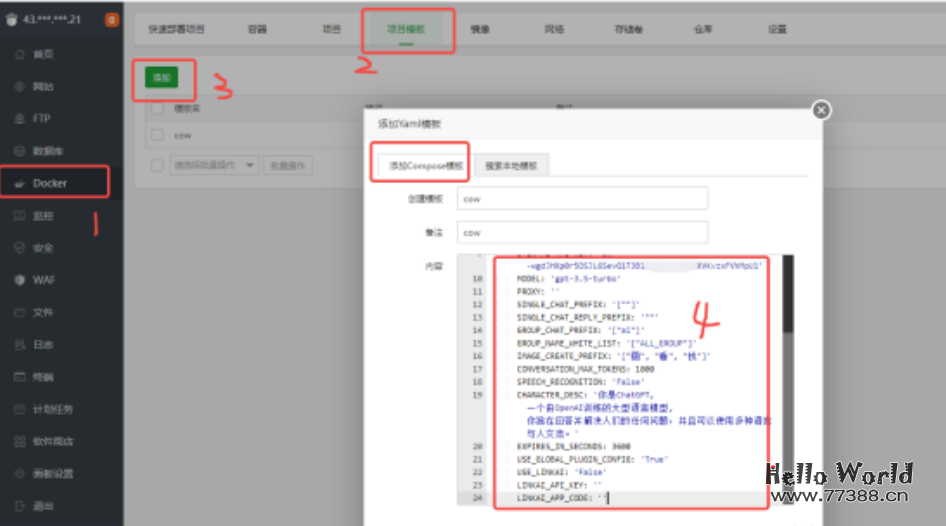Tick the checkbox beside the batch action dropdown
The width and height of the screenshot is (946, 526).
tap(157, 165)
